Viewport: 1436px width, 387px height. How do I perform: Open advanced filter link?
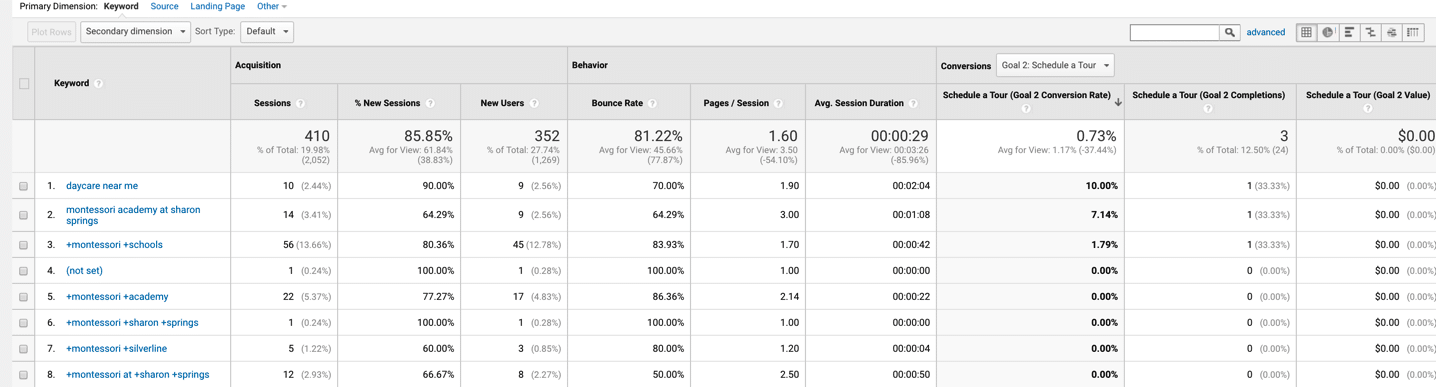tap(1265, 32)
